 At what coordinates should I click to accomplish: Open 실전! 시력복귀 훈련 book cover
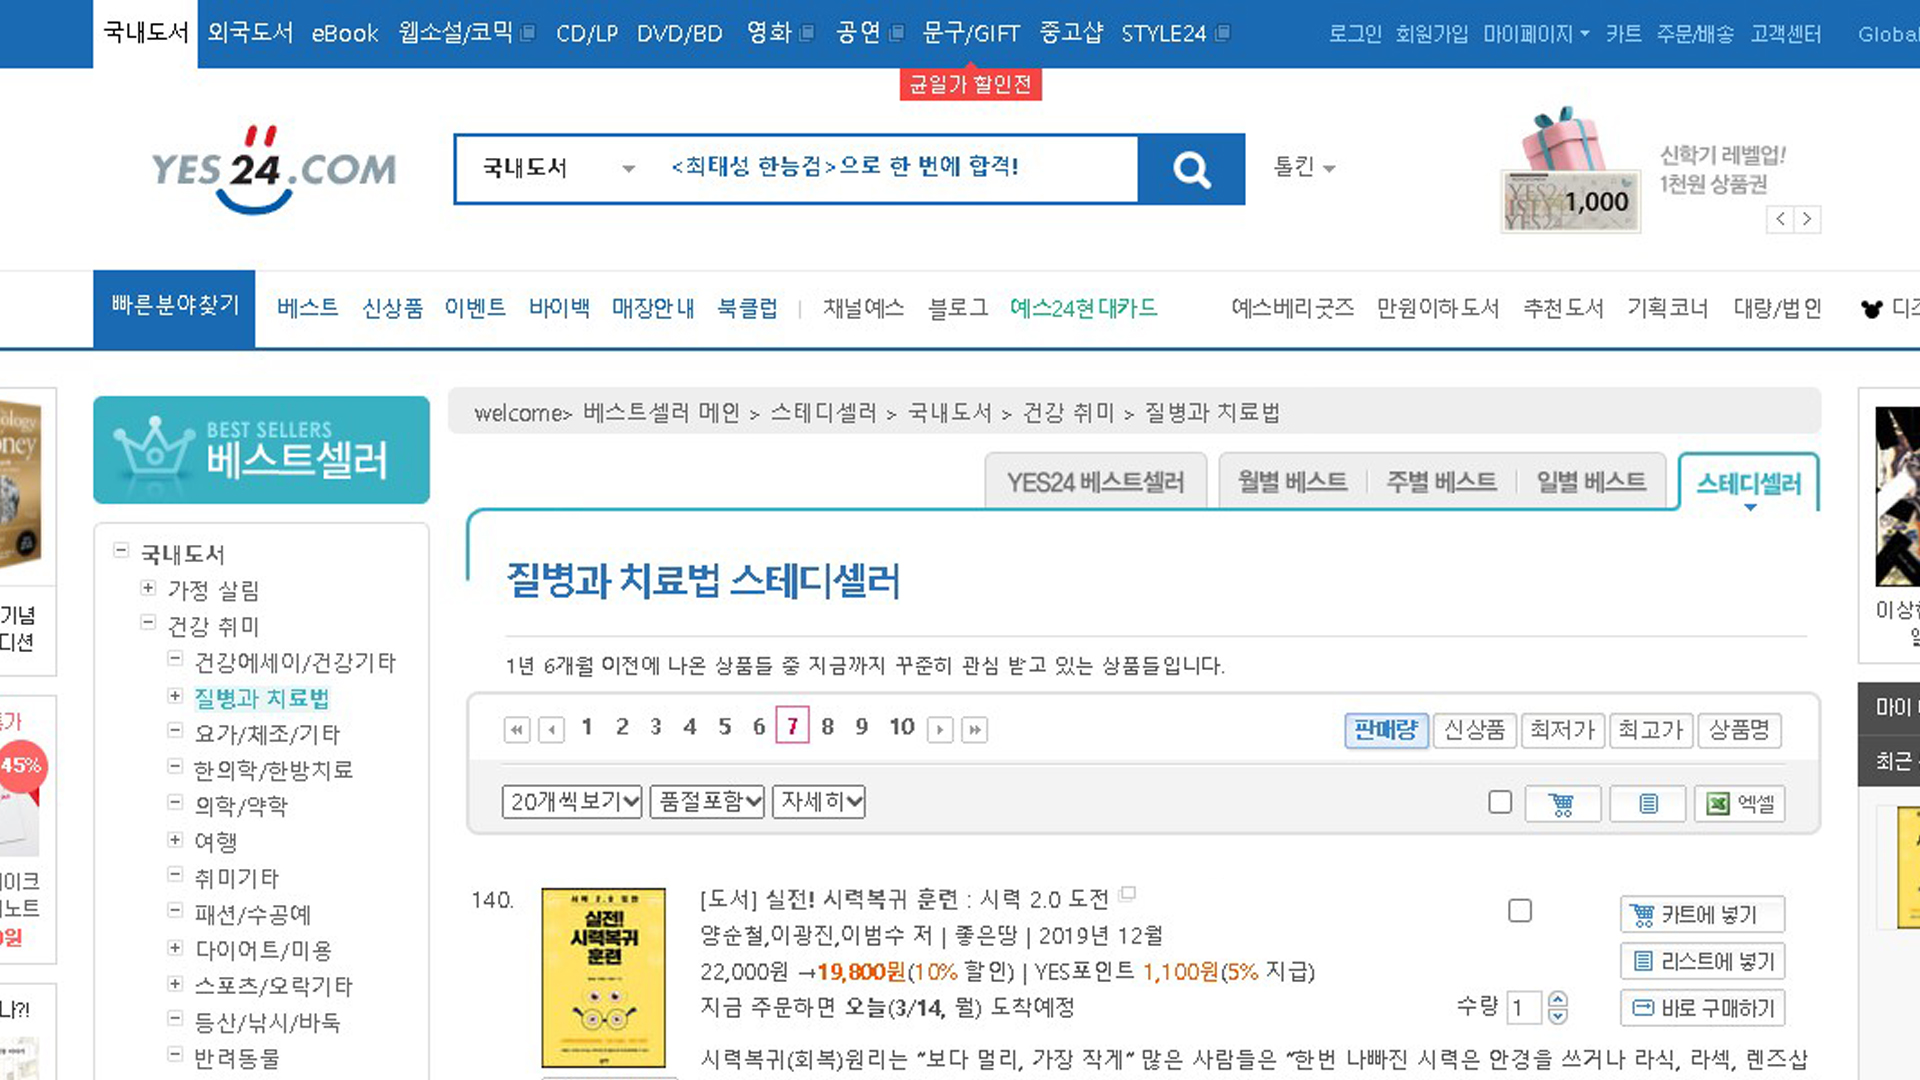coord(603,978)
